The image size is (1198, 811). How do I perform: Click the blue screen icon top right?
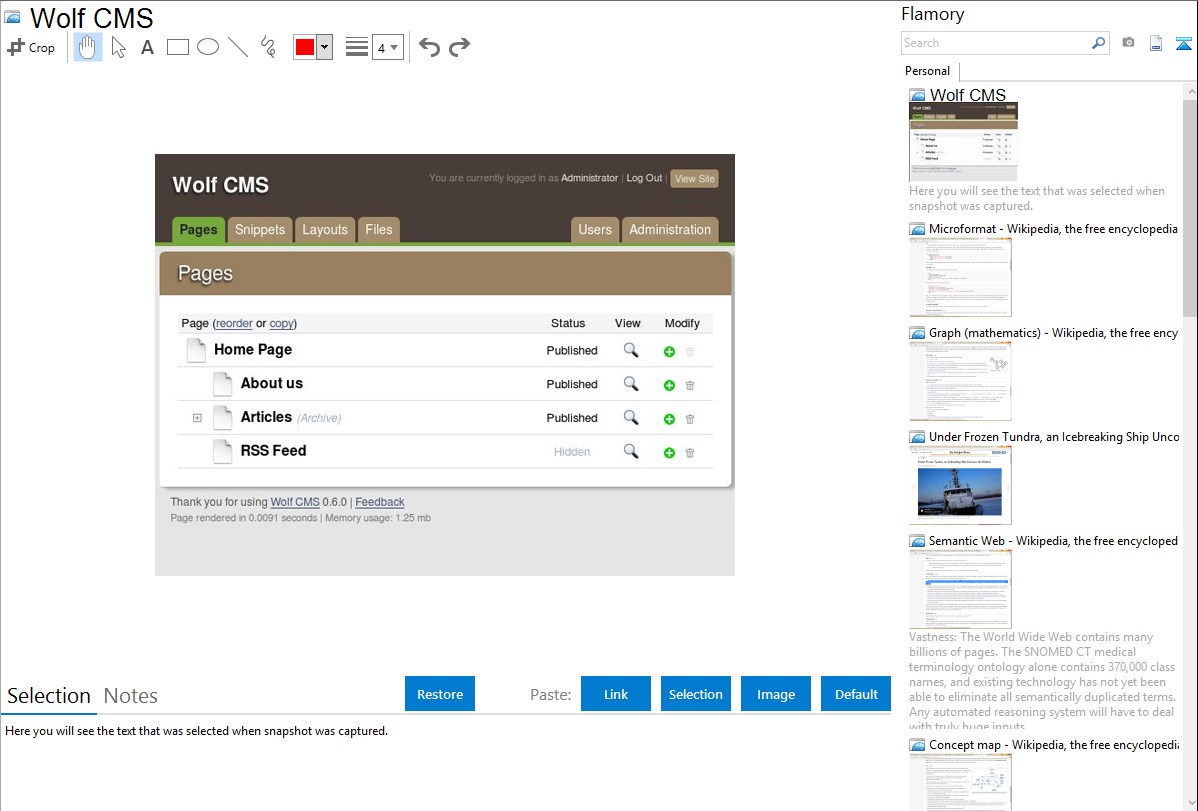coord(1183,44)
